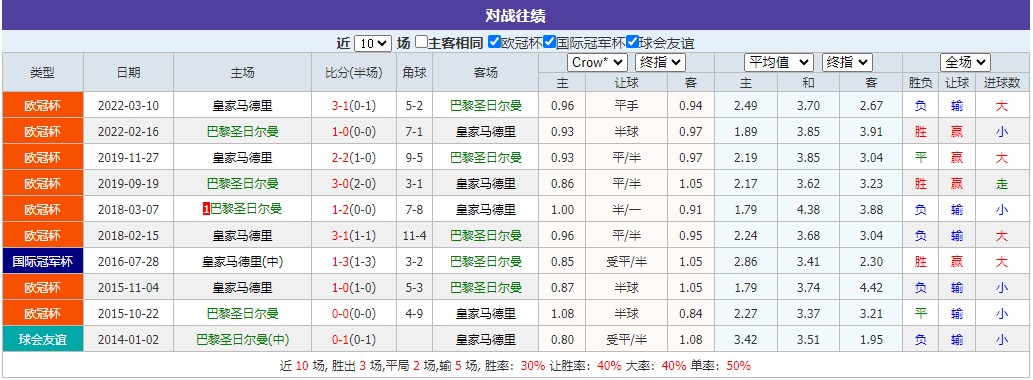Screen dimensions: 1033x380
Task: Open the 终指 dropdown next to Crow*
Action: pos(660,63)
